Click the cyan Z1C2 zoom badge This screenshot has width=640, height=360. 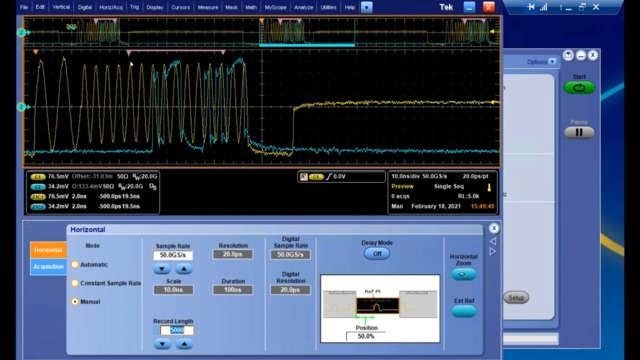pos(38,207)
